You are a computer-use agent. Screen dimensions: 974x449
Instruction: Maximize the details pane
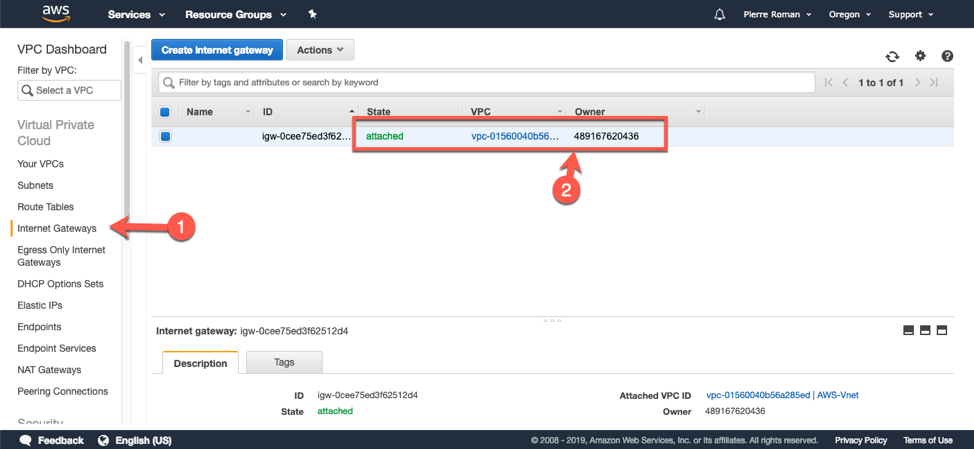click(942, 330)
